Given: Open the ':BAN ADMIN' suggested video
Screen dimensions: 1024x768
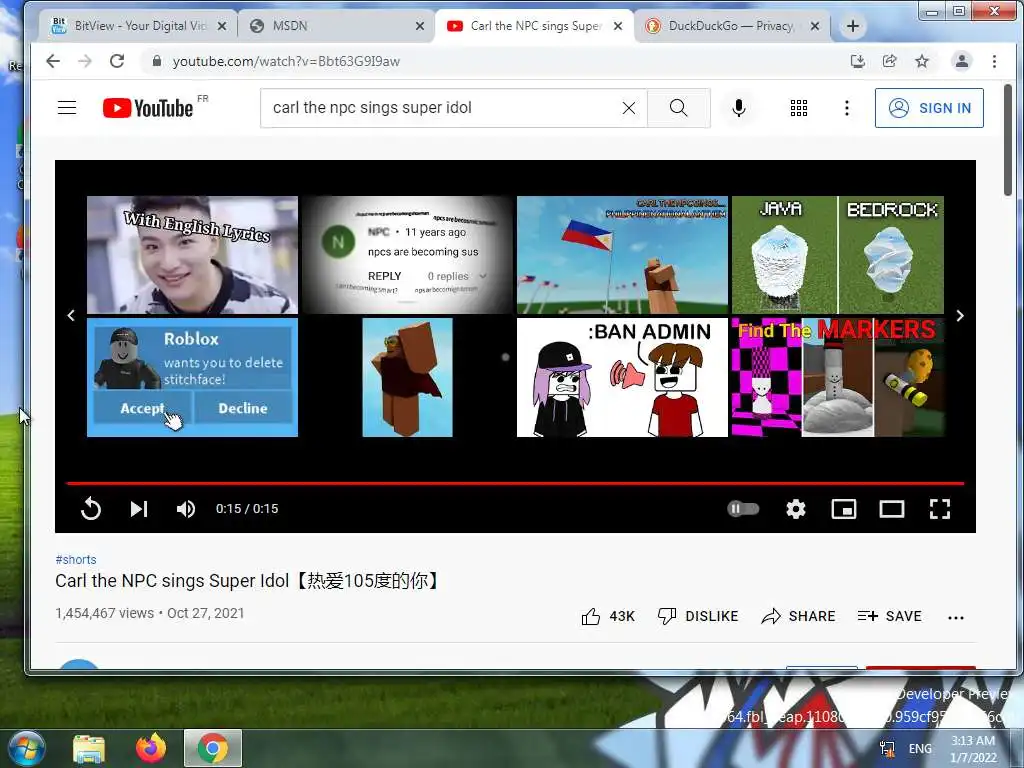Looking at the screenshot, I should (622, 377).
